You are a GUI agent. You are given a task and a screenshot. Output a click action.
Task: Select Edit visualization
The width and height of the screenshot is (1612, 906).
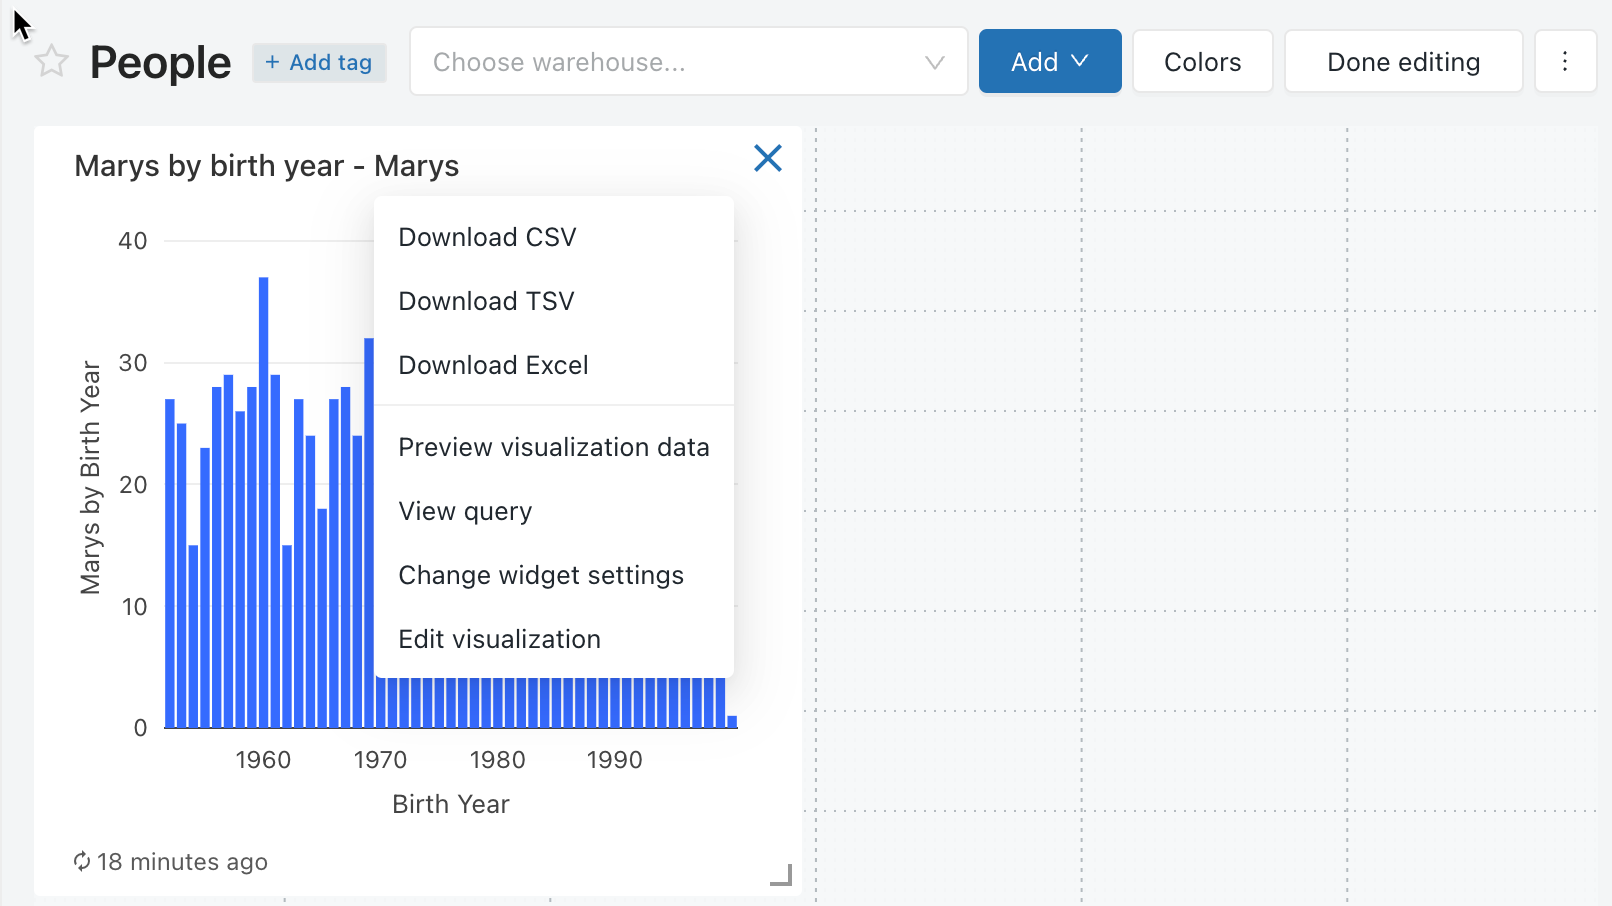point(499,639)
